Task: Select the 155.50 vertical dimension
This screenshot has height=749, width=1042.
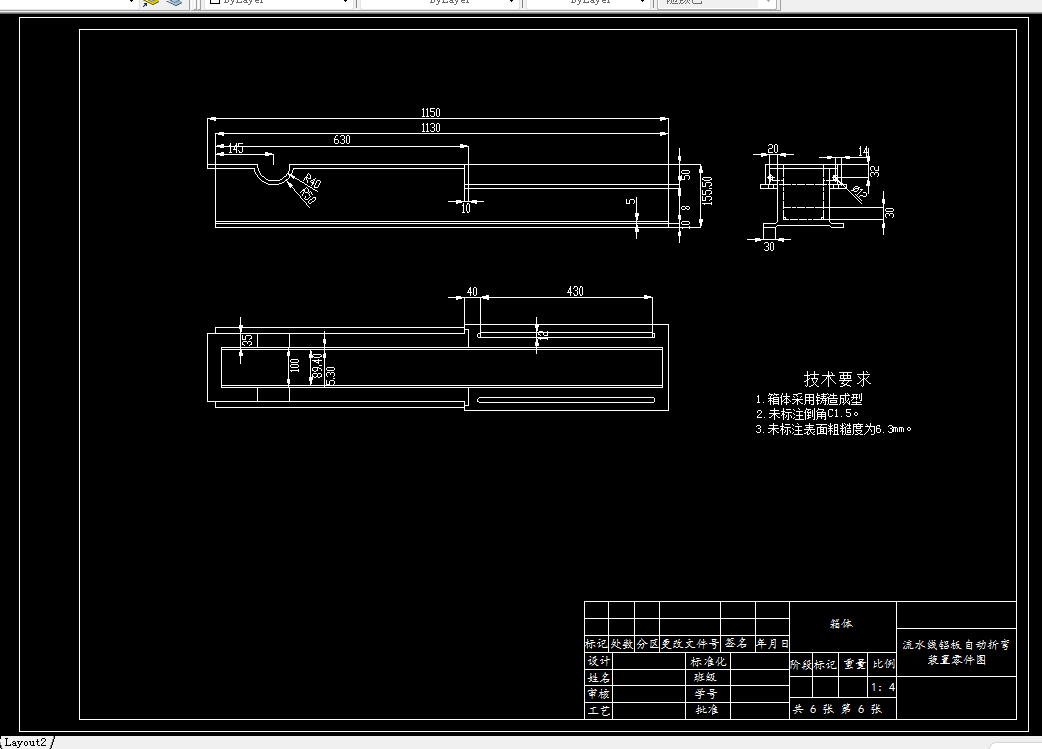Action: (707, 191)
